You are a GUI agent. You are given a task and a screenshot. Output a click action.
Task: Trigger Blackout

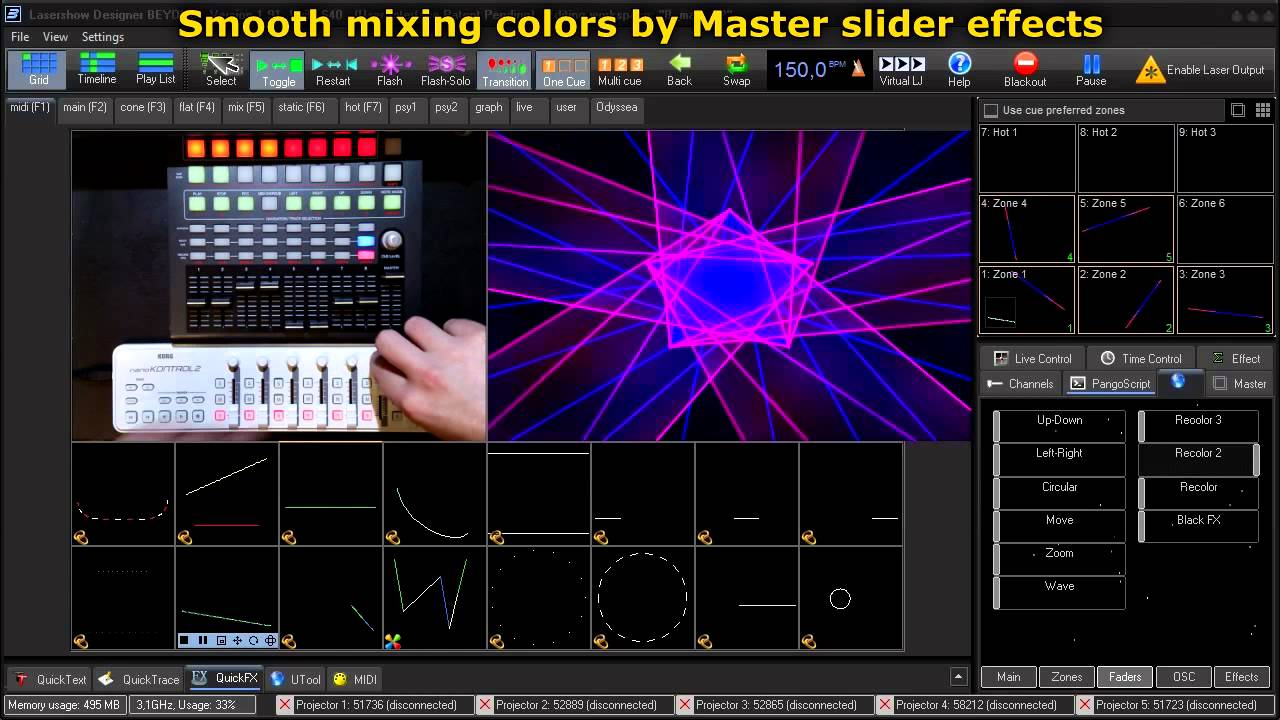pyautogui.click(x=1025, y=70)
